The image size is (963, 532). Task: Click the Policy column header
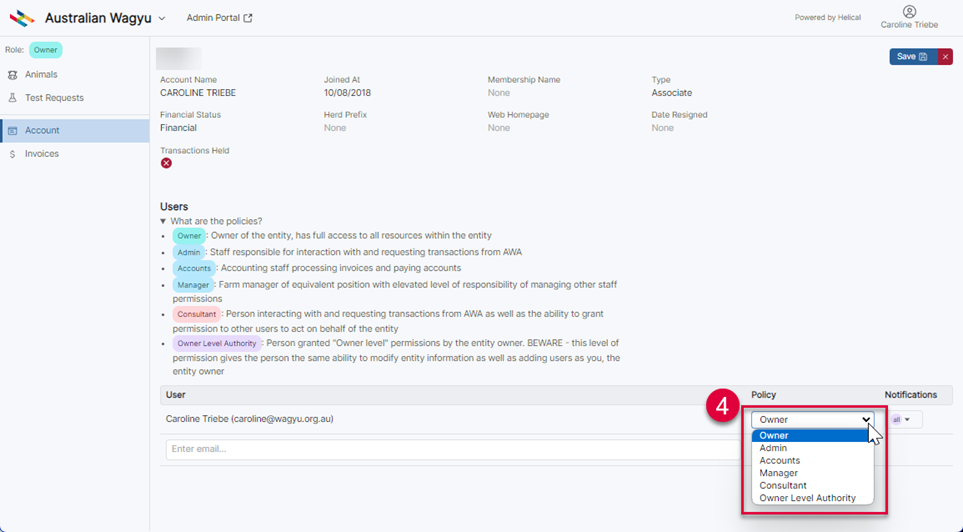pos(763,395)
